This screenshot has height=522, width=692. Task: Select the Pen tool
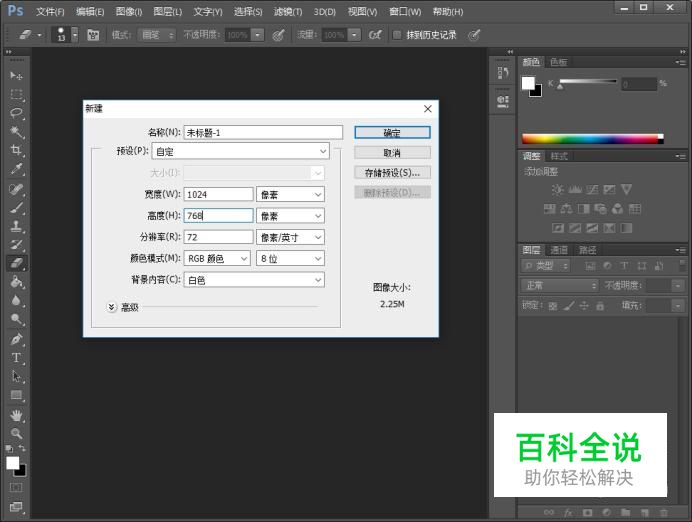16,339
